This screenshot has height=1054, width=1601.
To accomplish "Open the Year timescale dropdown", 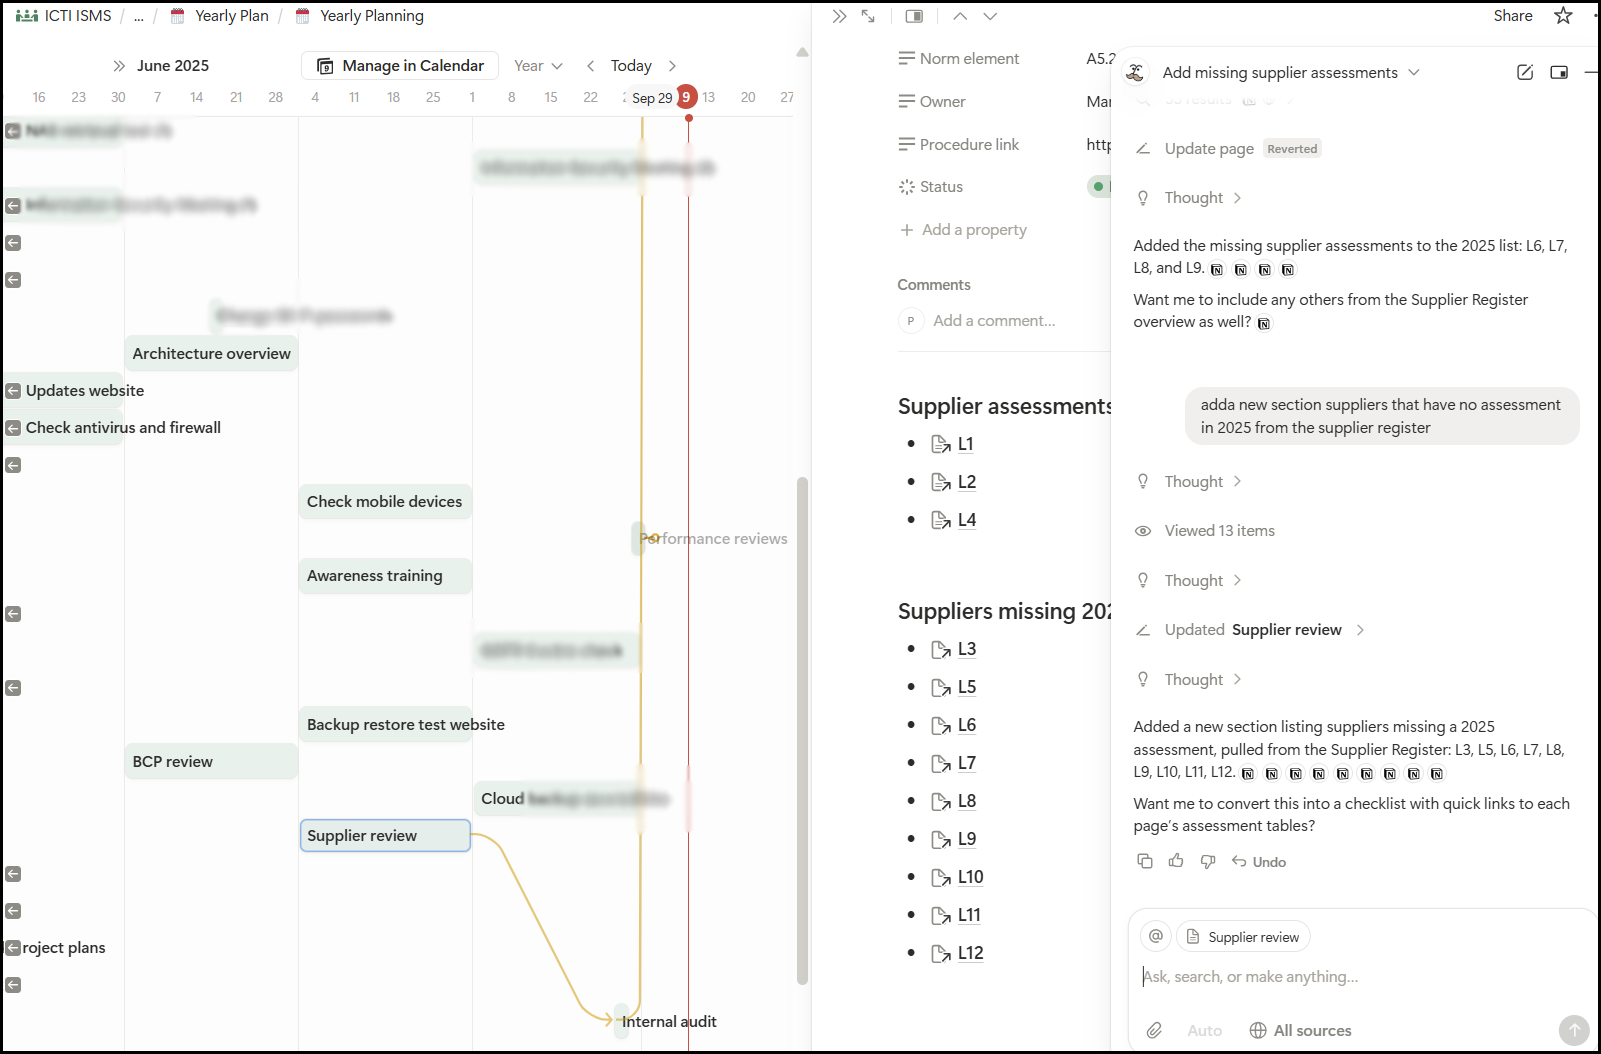I will point(538,66).
